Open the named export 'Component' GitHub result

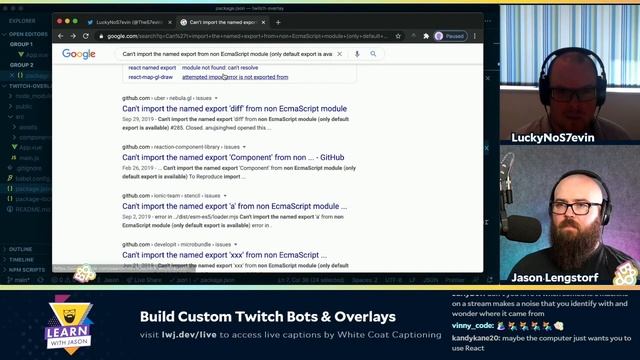pyautogui.click(x=233, y=157)
